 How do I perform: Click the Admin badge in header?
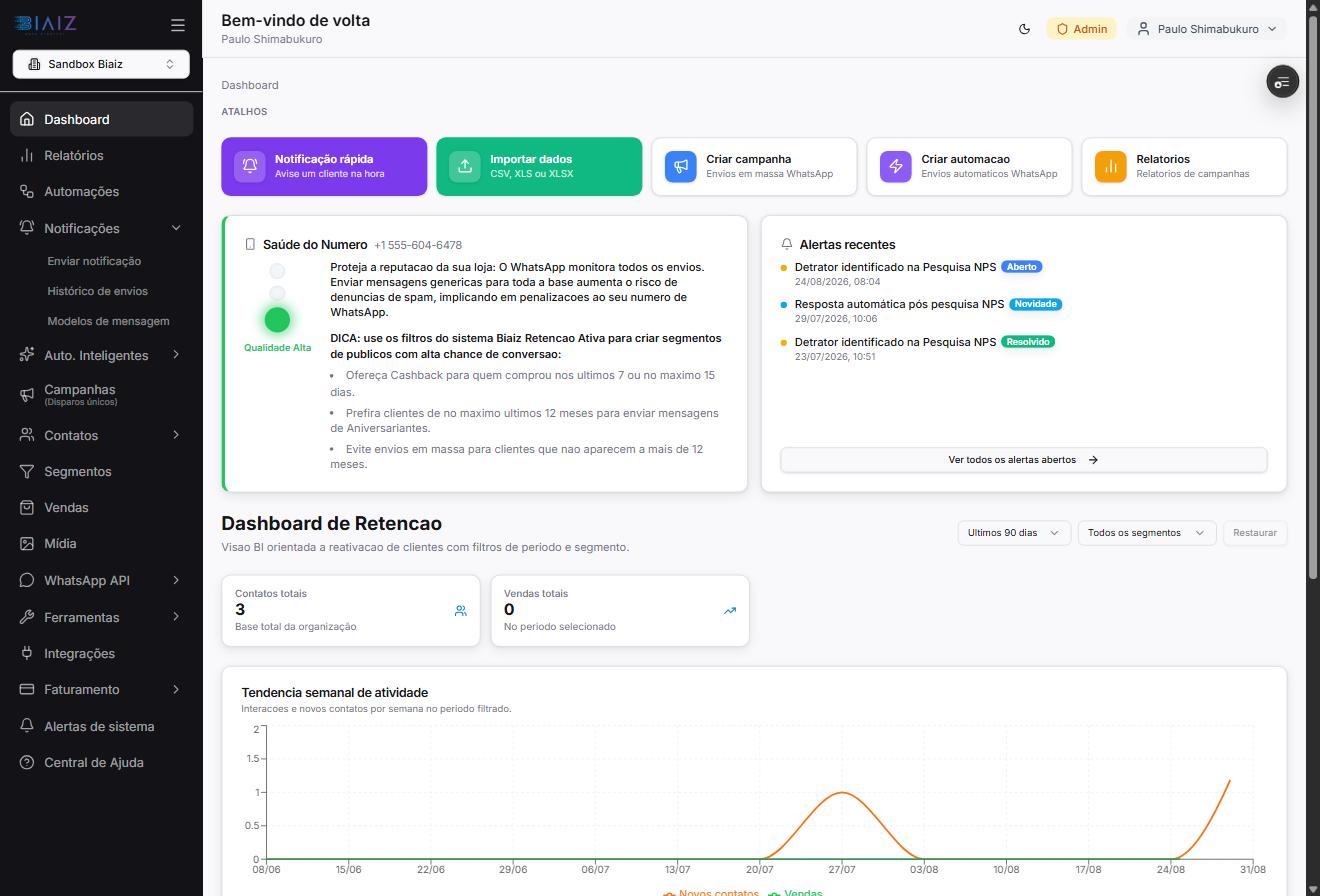coord(1081,29)
